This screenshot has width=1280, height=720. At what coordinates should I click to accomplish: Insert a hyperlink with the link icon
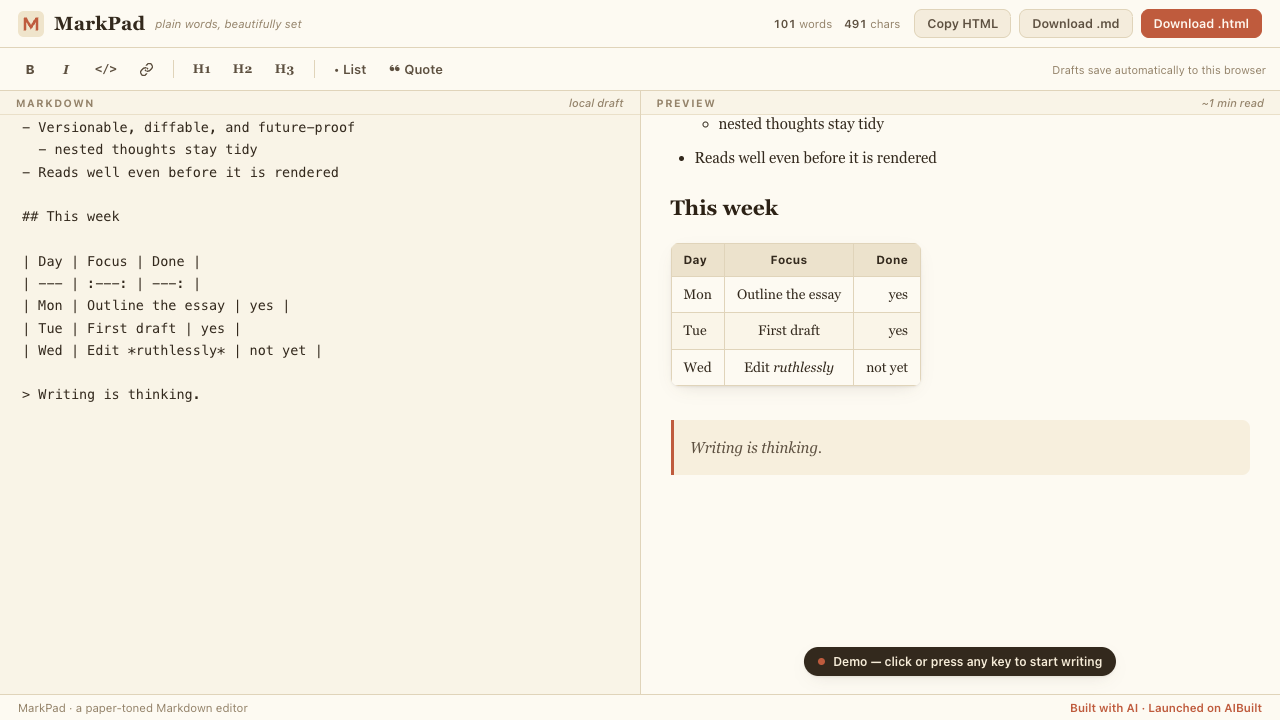(x=147, y=69)
